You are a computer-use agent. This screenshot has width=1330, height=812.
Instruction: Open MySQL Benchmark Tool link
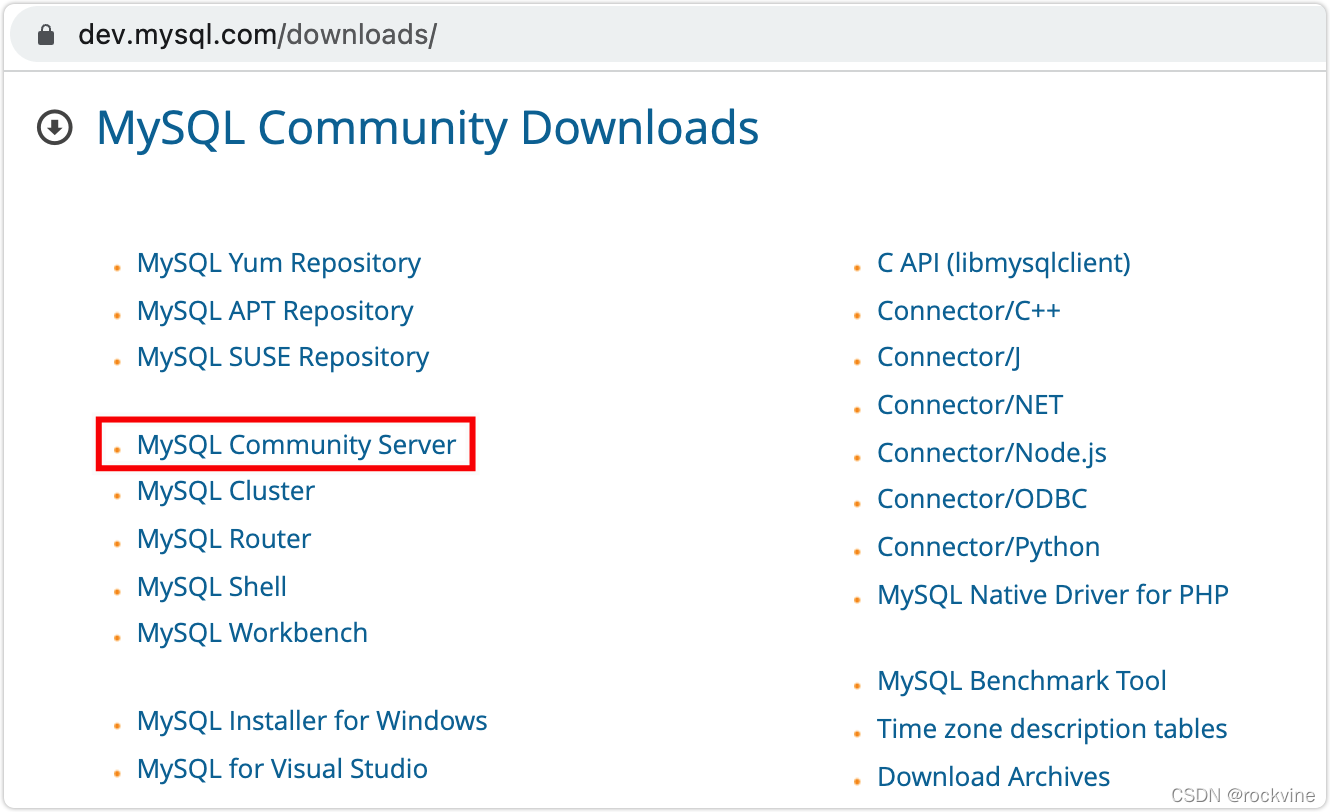click(x=1022, y=681)
